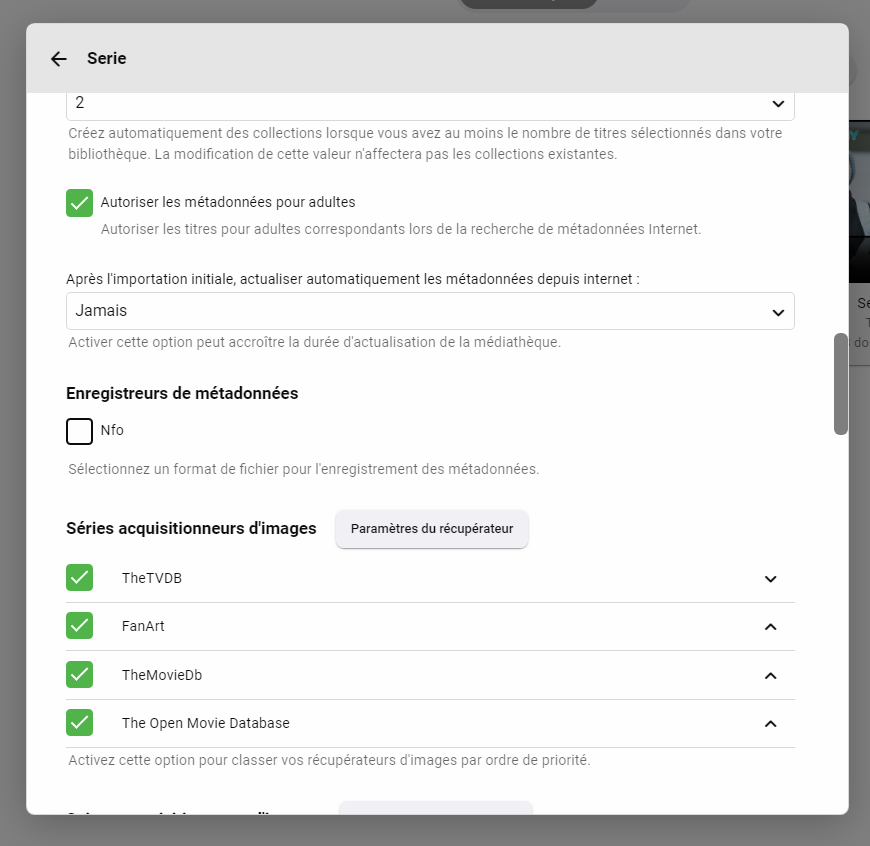The image size is (870, 846).
Task: Uncheck The Open Movie Database fetcher
Action: (80, 722)
